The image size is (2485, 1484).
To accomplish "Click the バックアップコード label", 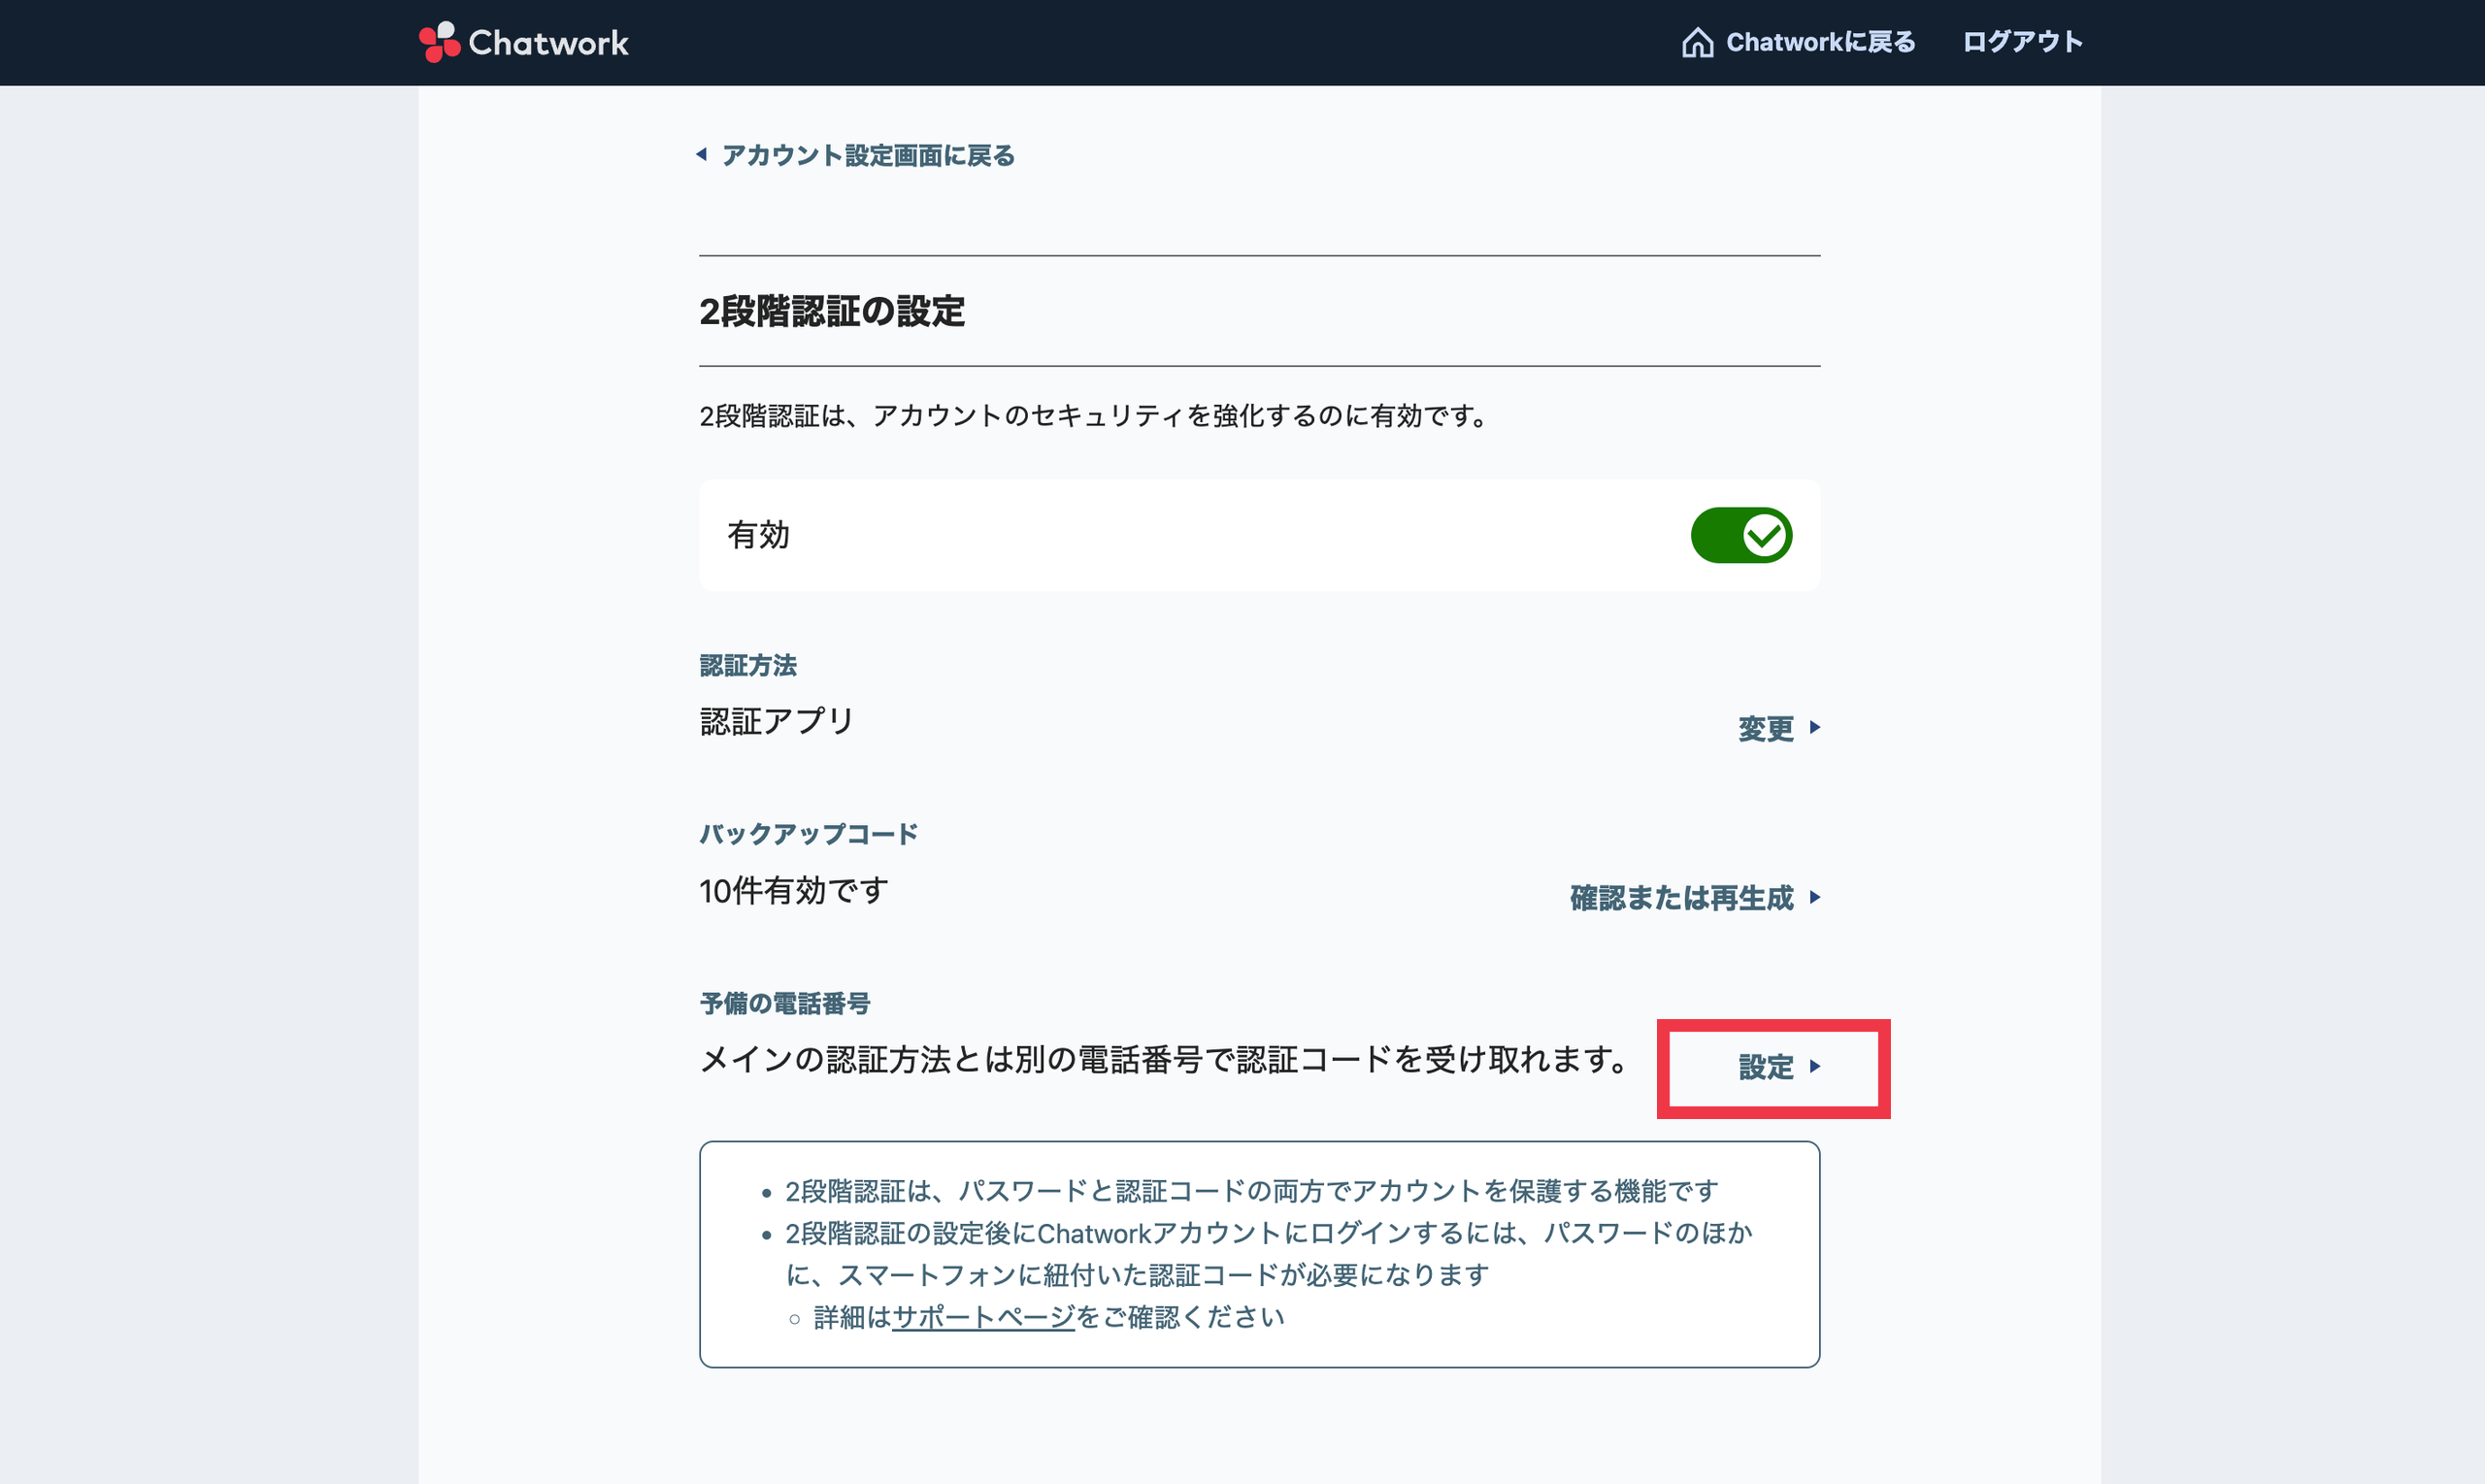I will (x=808, y=834).
